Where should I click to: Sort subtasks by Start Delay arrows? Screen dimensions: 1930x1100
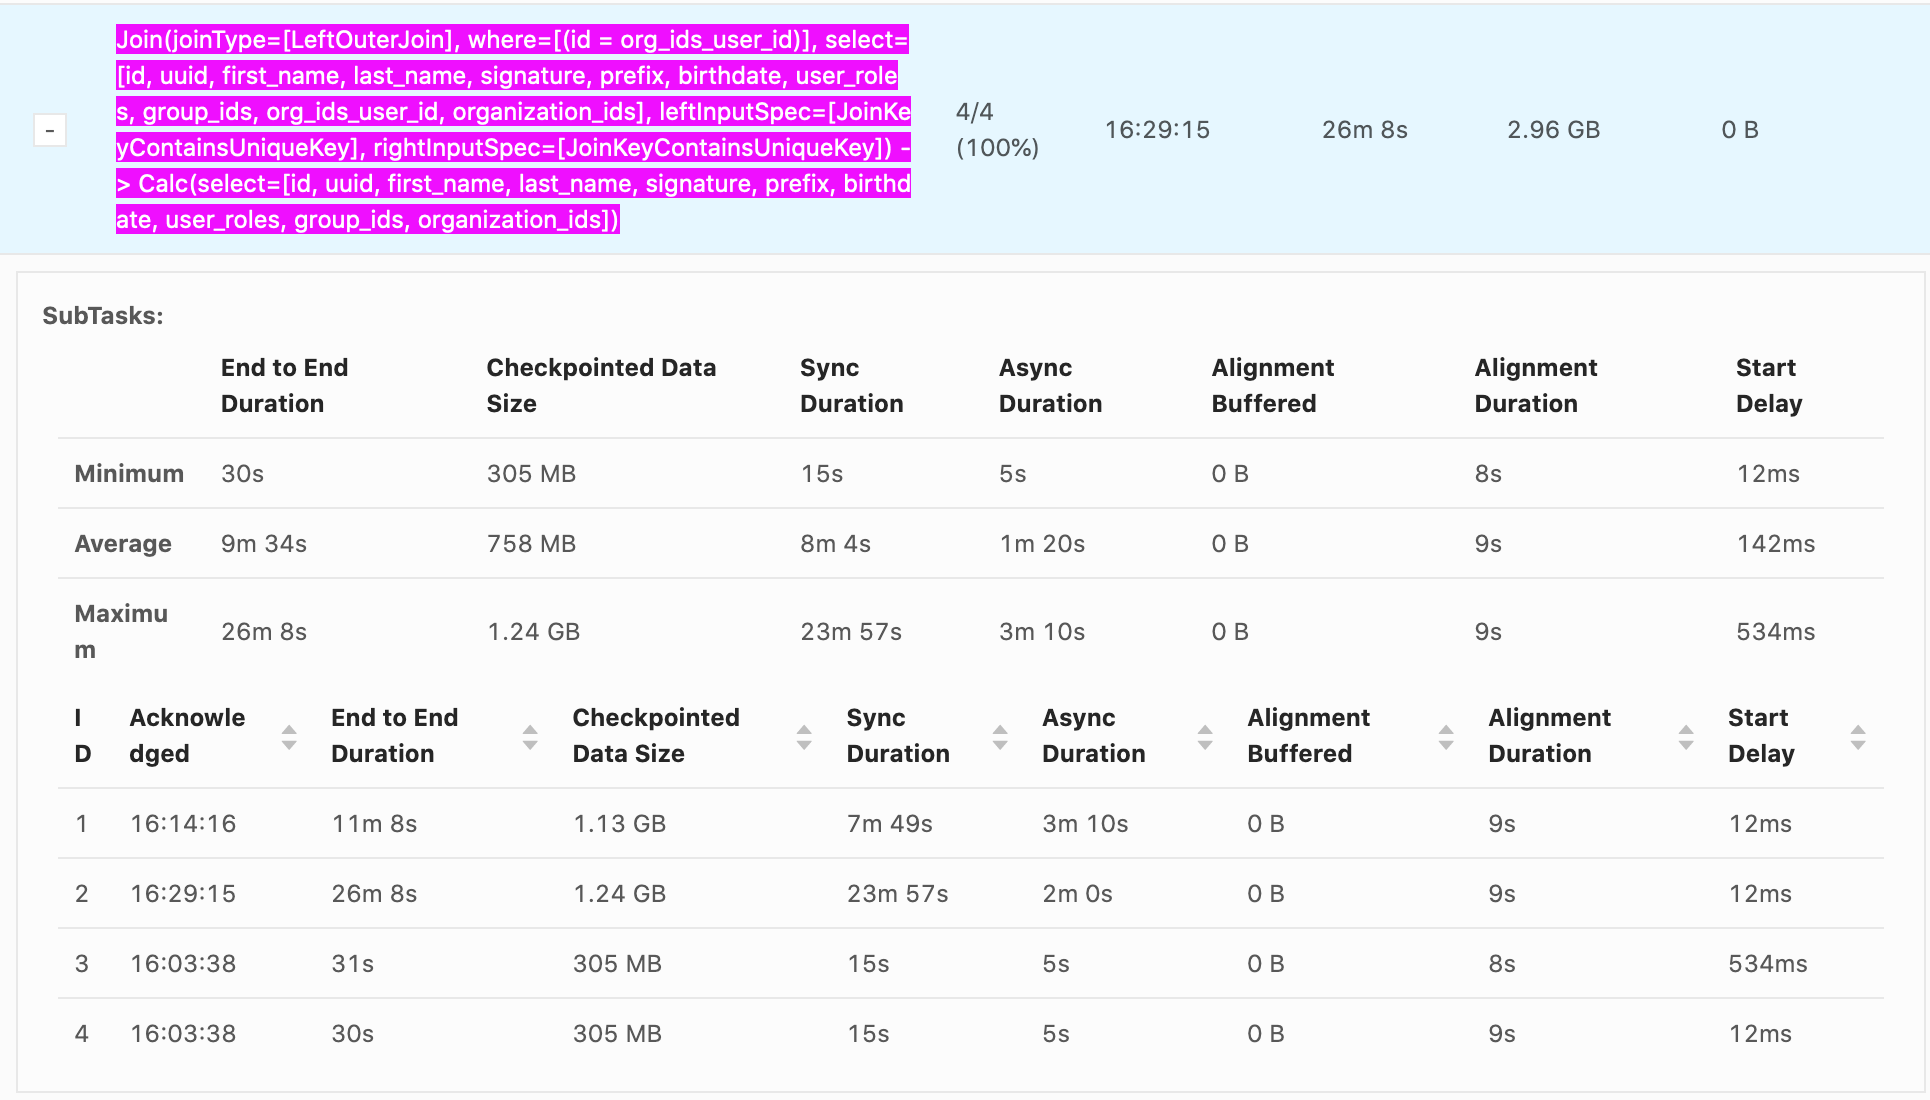[x=1858, y=737]
